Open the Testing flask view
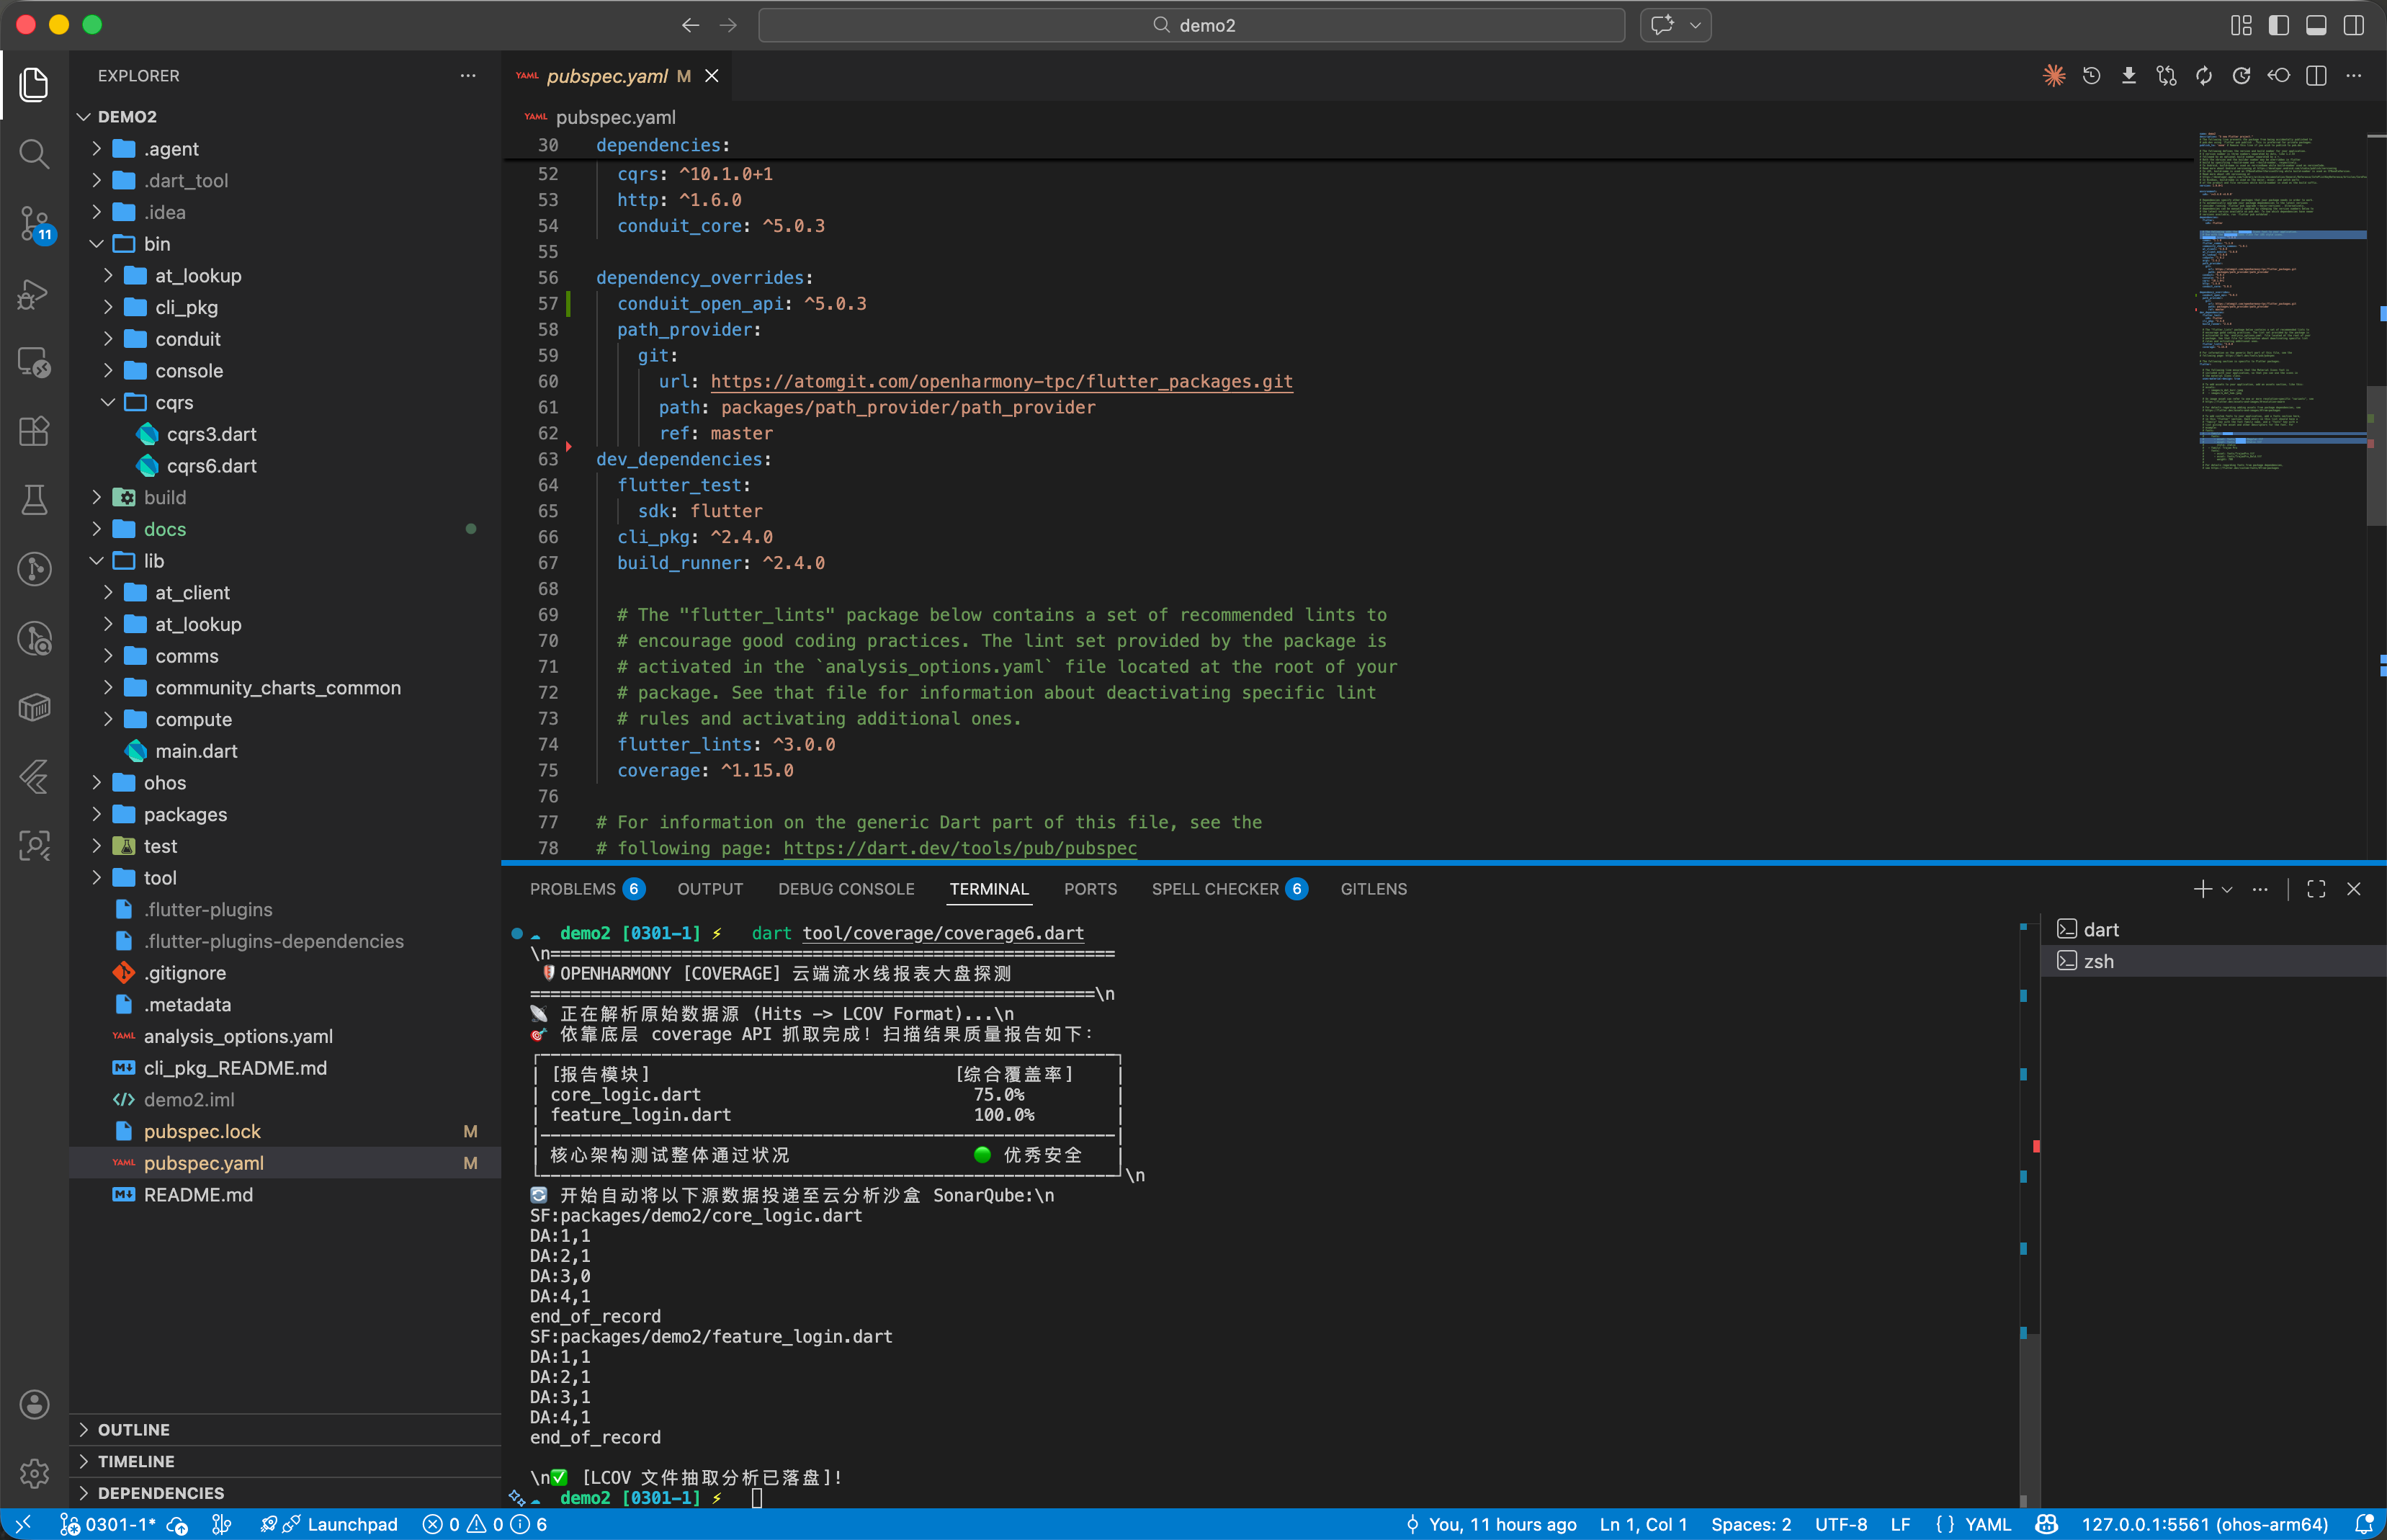The image size is (2387, 1540). pos(34,499)
